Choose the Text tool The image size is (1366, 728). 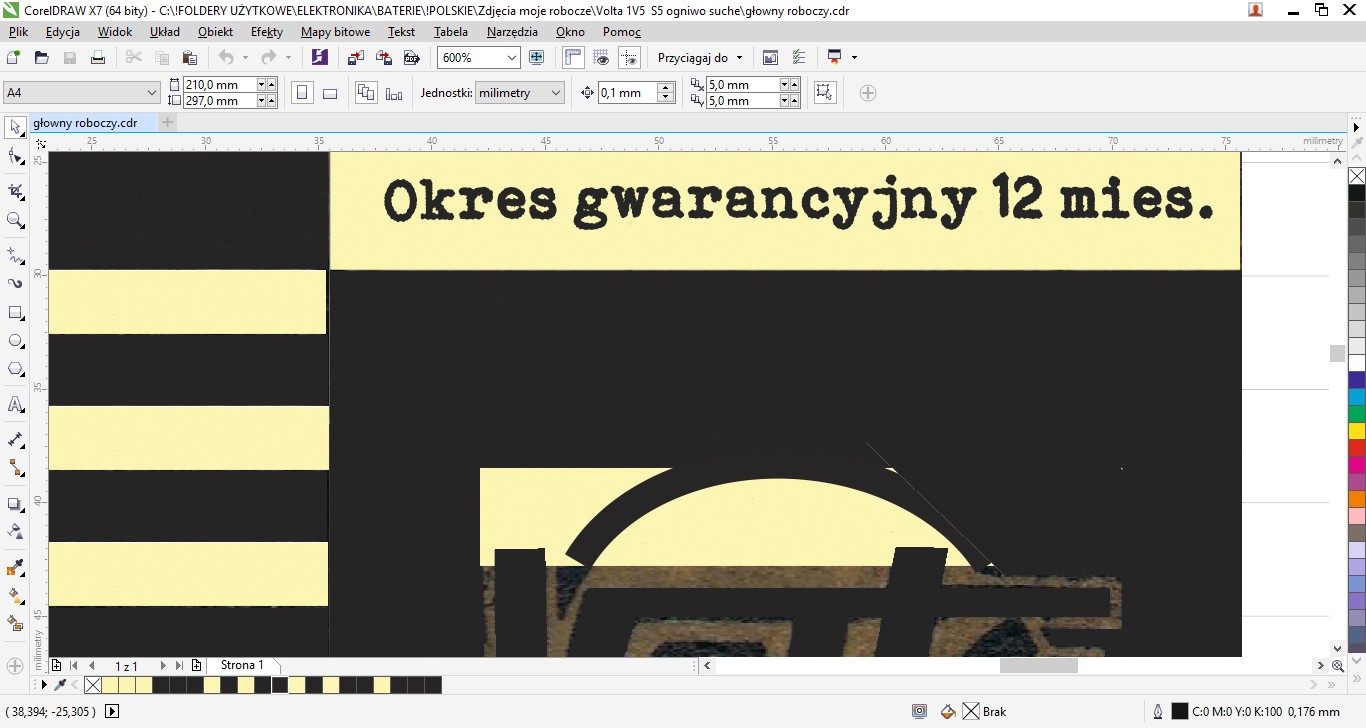15,405
